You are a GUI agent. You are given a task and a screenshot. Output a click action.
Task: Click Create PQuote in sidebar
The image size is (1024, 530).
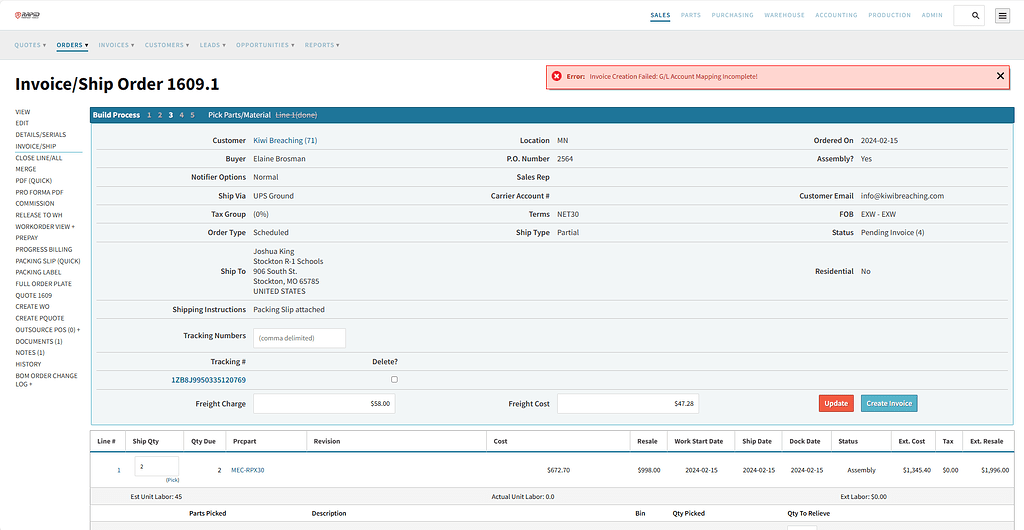[x=39, y=318]
